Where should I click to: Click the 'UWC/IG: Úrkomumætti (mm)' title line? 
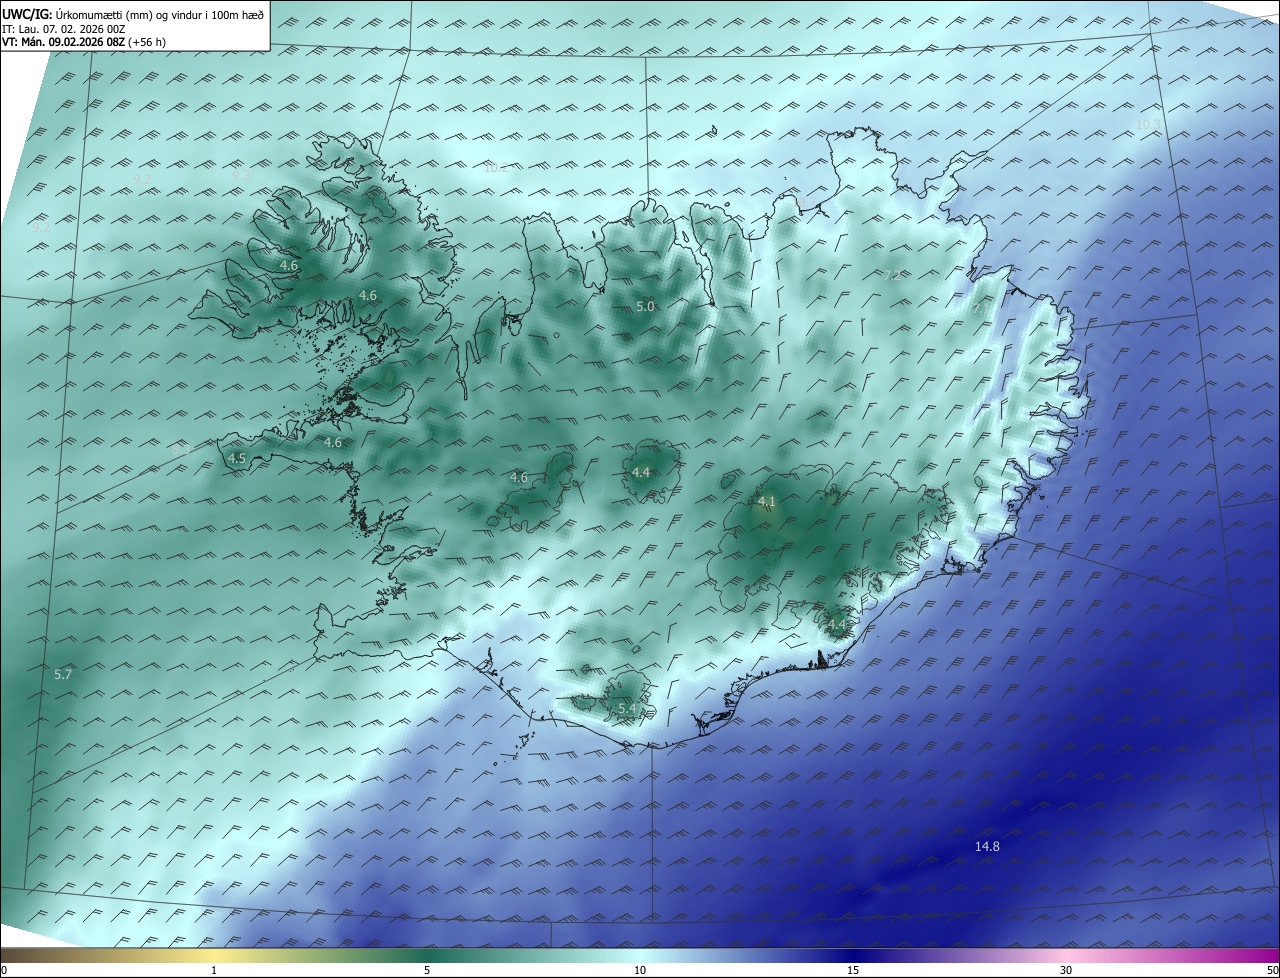click(x=133, y=13)
